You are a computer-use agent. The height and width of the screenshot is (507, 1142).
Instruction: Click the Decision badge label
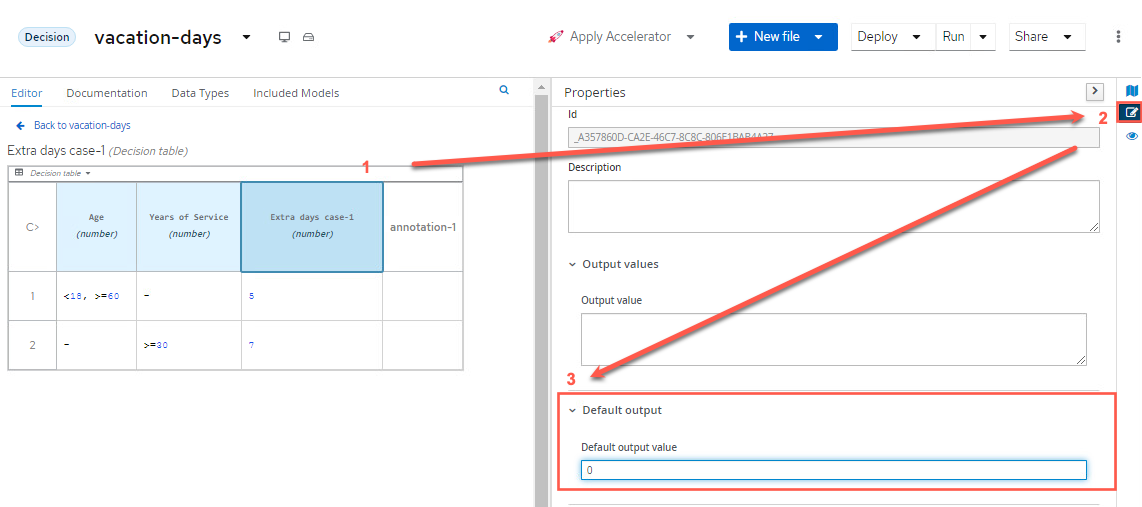pos(47,37)
